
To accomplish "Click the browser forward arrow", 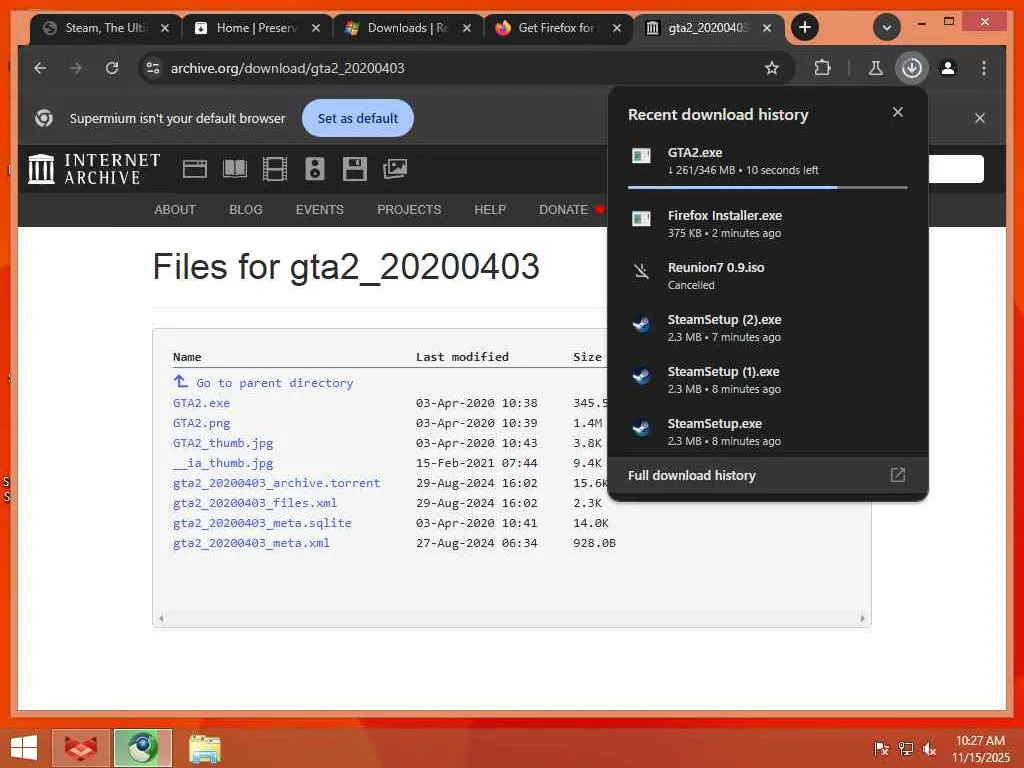I will [x=76, y=68].
